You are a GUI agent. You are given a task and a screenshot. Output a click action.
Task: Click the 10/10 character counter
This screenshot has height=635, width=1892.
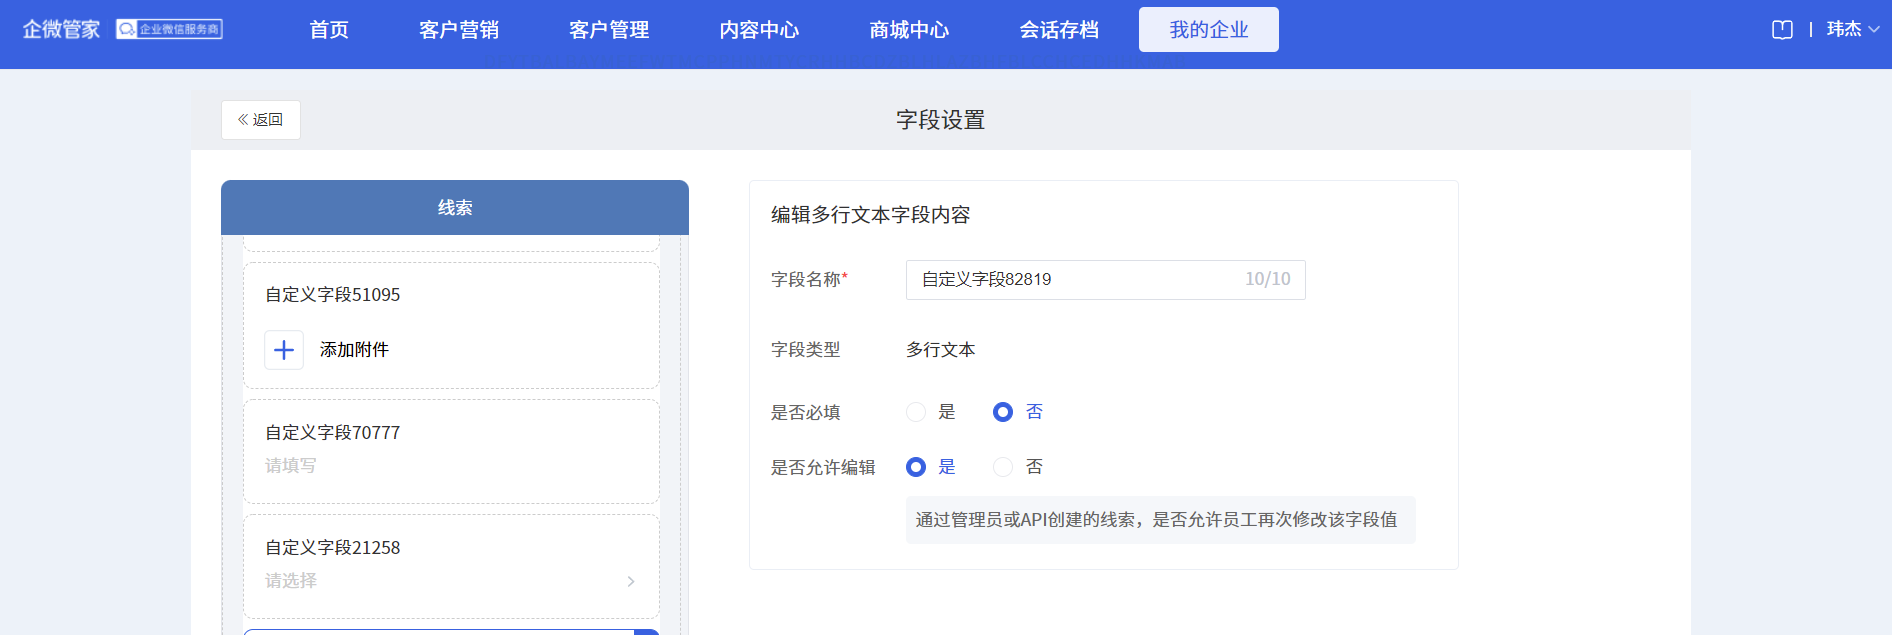click(1268, 280)
